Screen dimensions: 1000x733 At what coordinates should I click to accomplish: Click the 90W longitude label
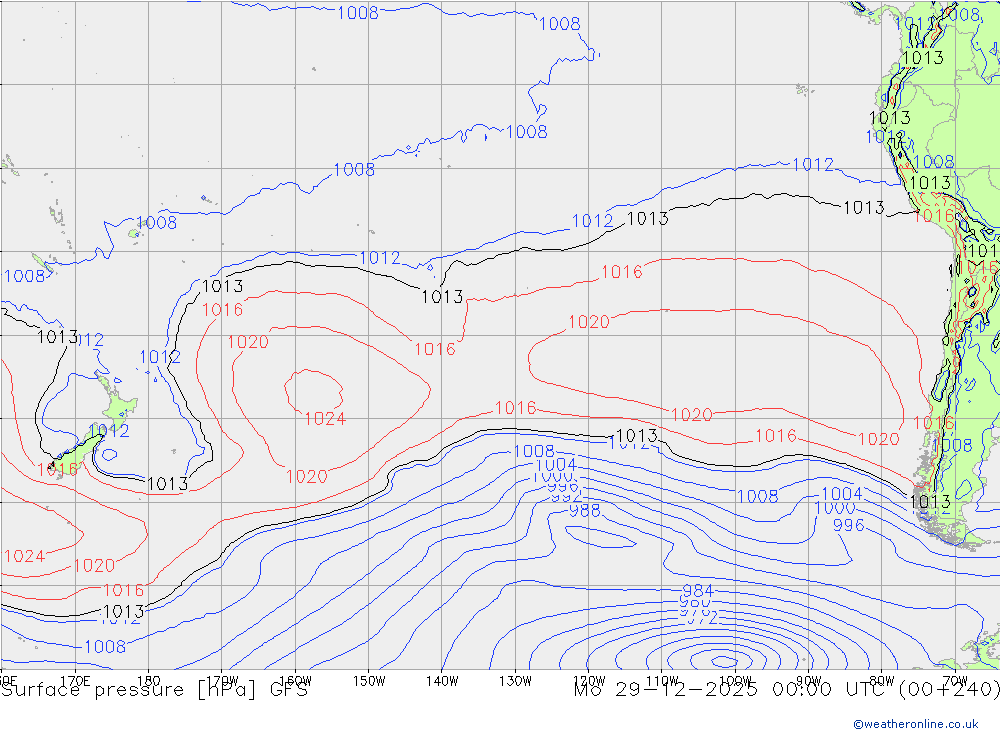[x=809, y=681]
